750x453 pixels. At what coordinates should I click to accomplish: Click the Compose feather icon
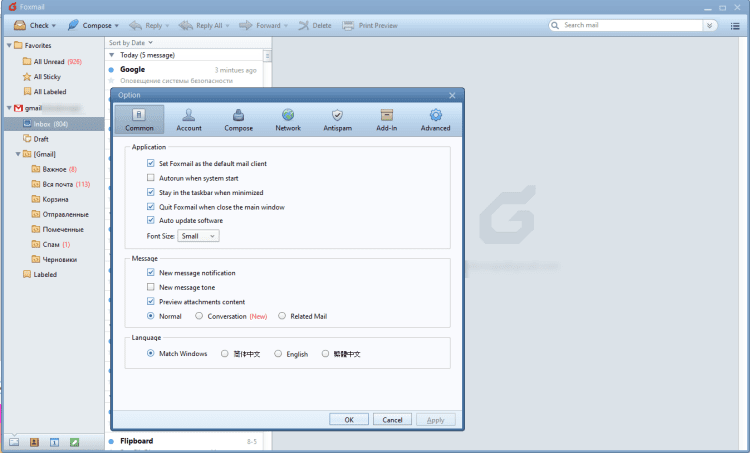coord(73,25)
